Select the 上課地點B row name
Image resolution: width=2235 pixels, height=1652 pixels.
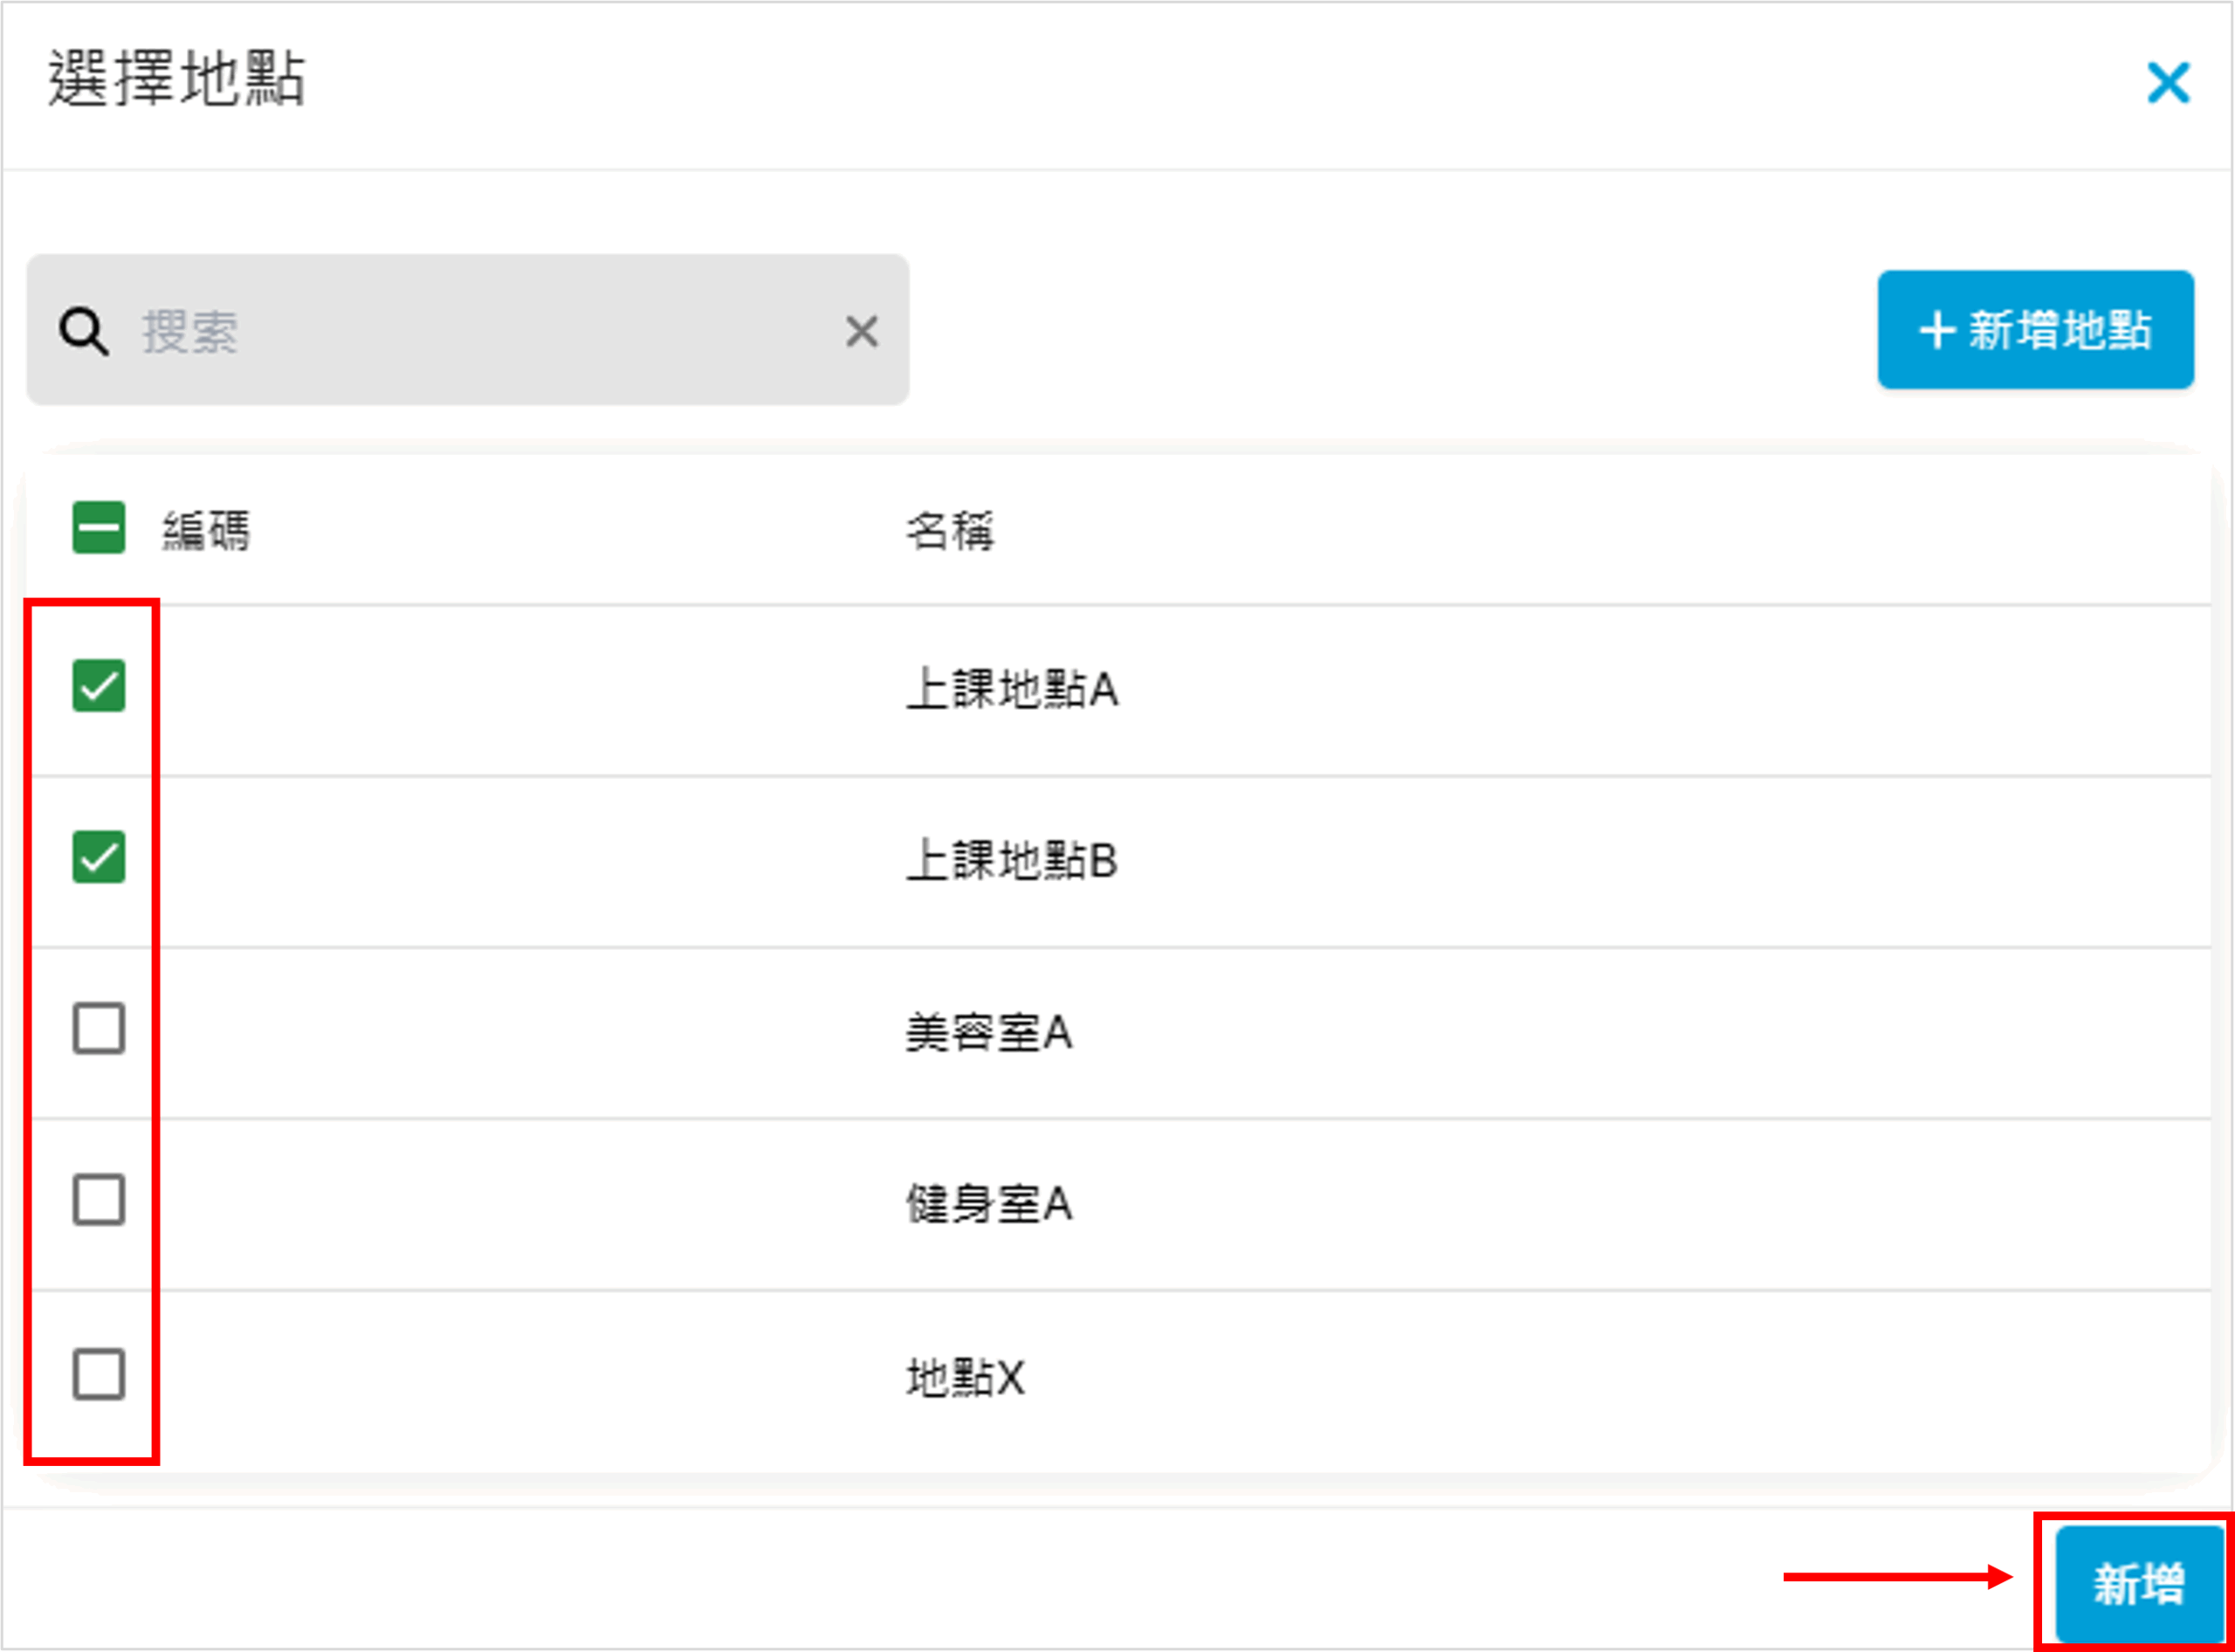click(1012, 860)
